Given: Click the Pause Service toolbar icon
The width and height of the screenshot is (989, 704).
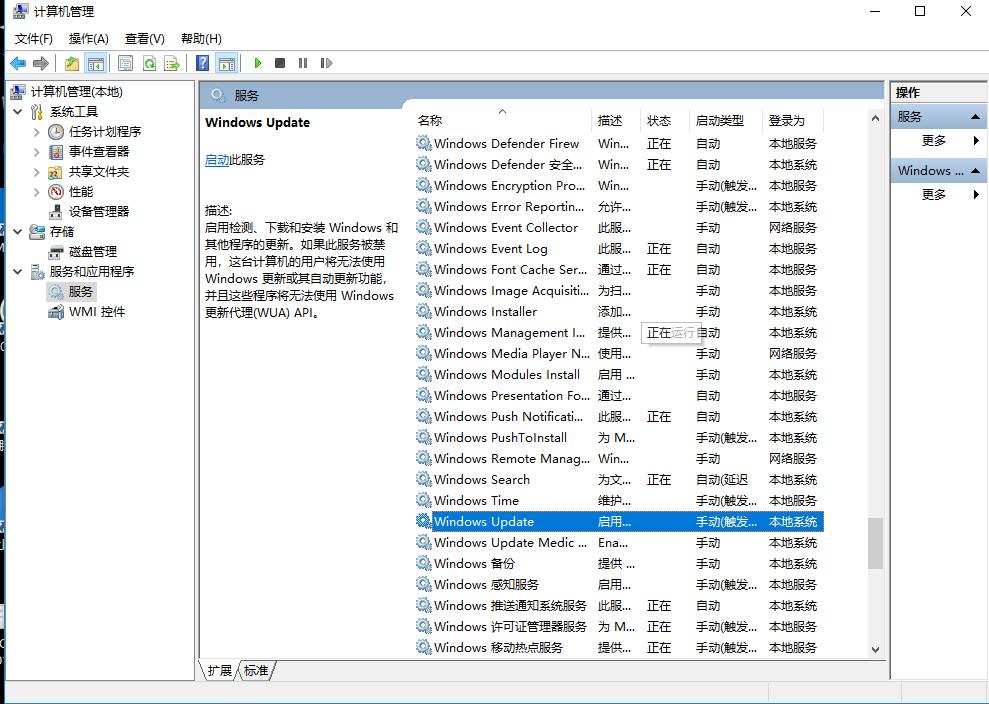Looking at the screenshot, I should (303, 63).
